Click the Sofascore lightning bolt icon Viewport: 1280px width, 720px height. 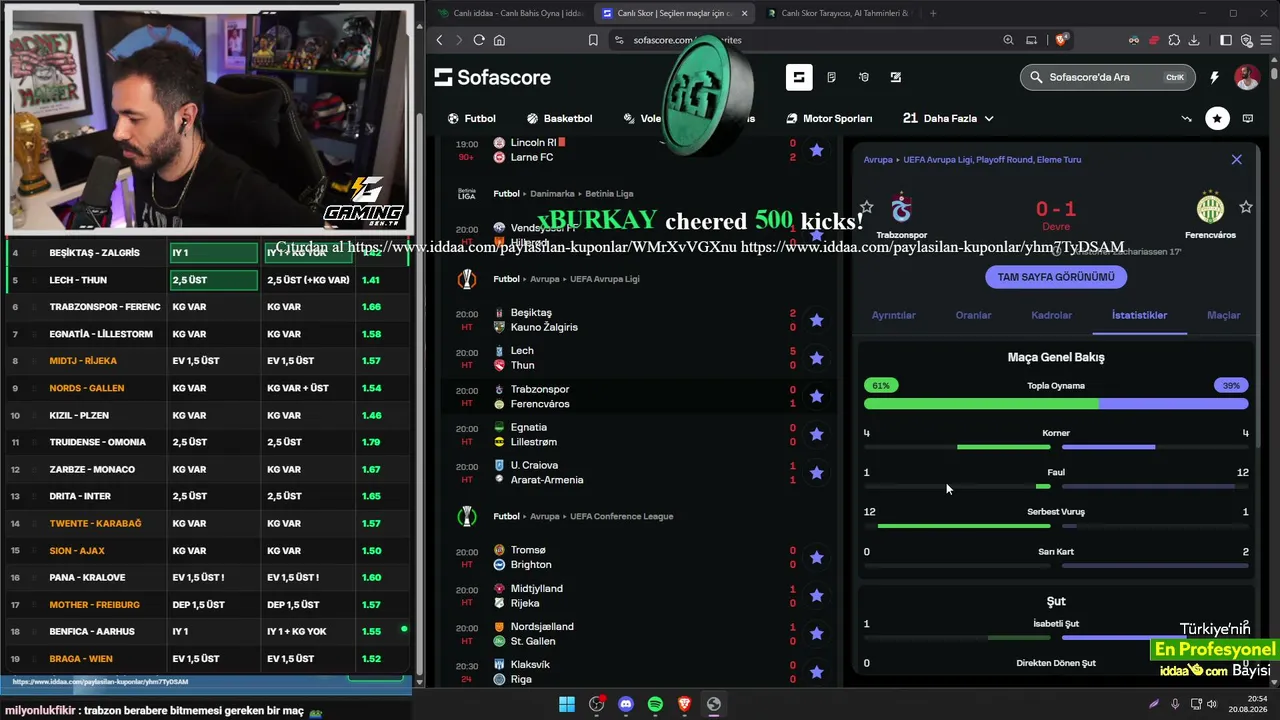pos(1214,77)
